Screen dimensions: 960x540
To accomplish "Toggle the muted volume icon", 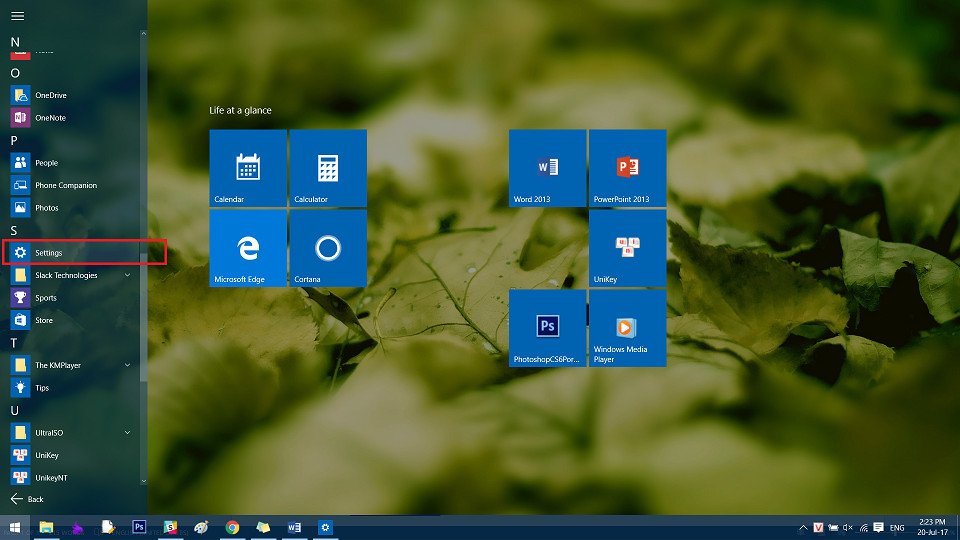I will (848, 528).
